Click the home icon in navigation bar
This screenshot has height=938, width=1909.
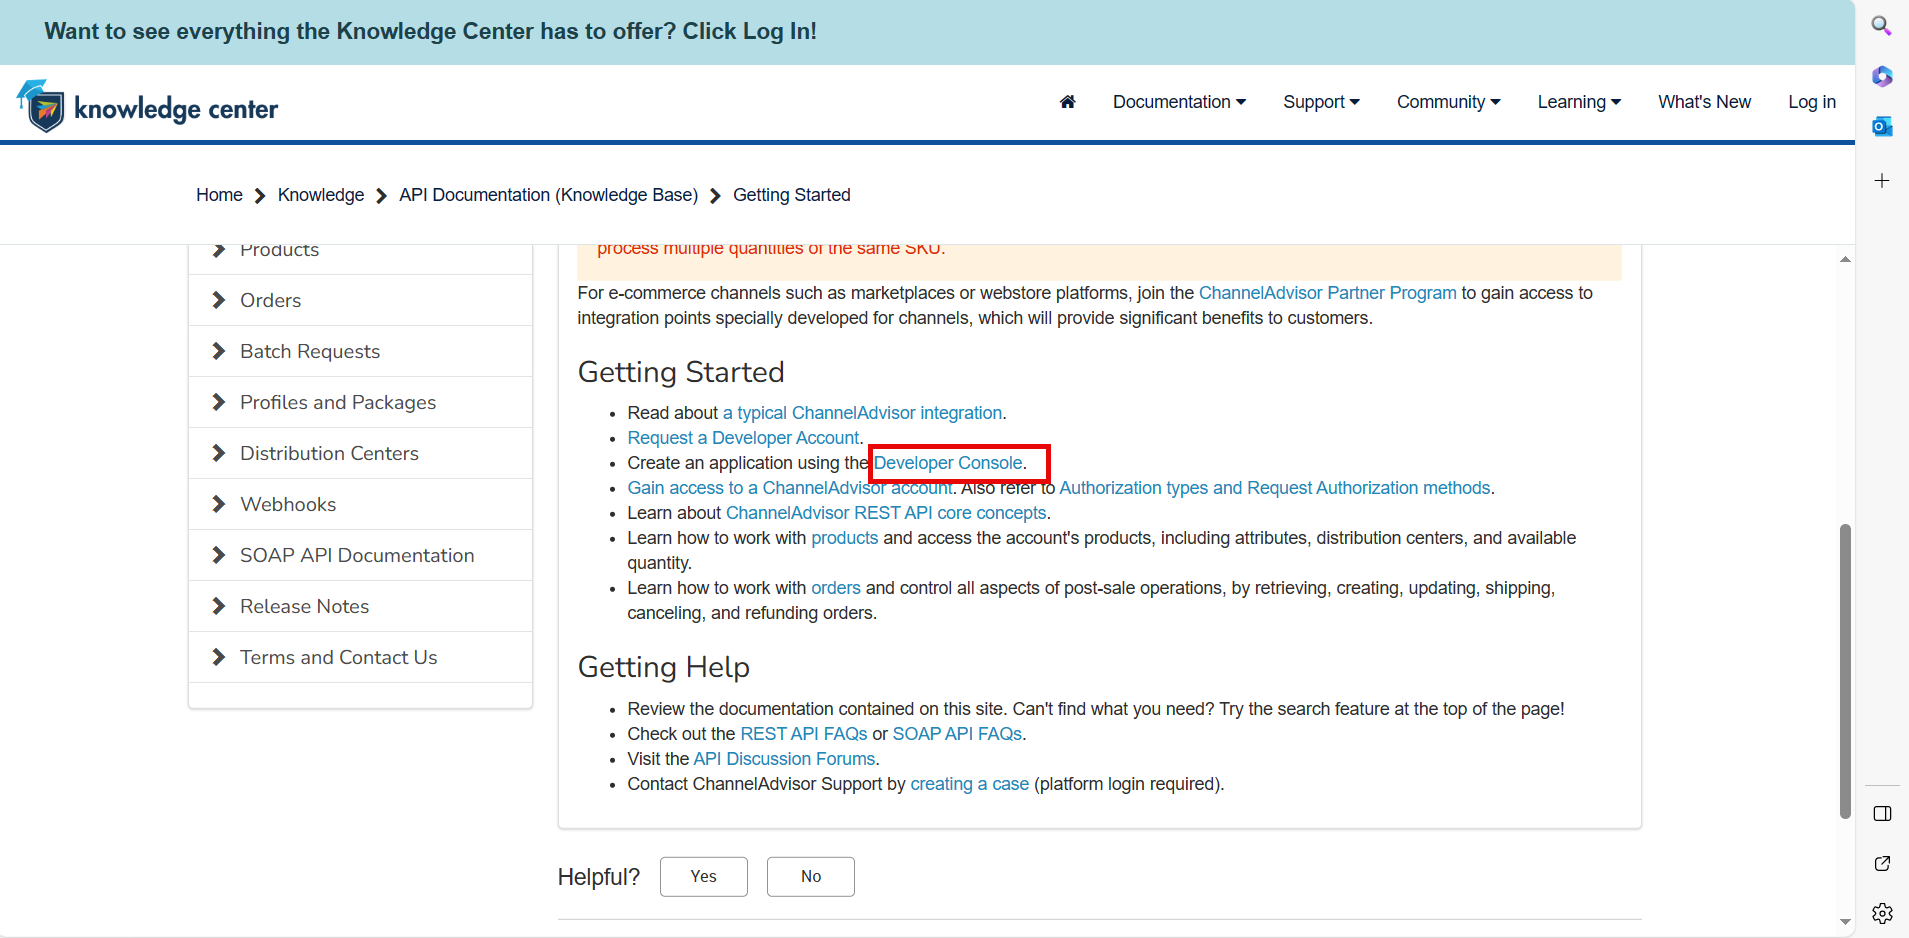coord(1067,102)
